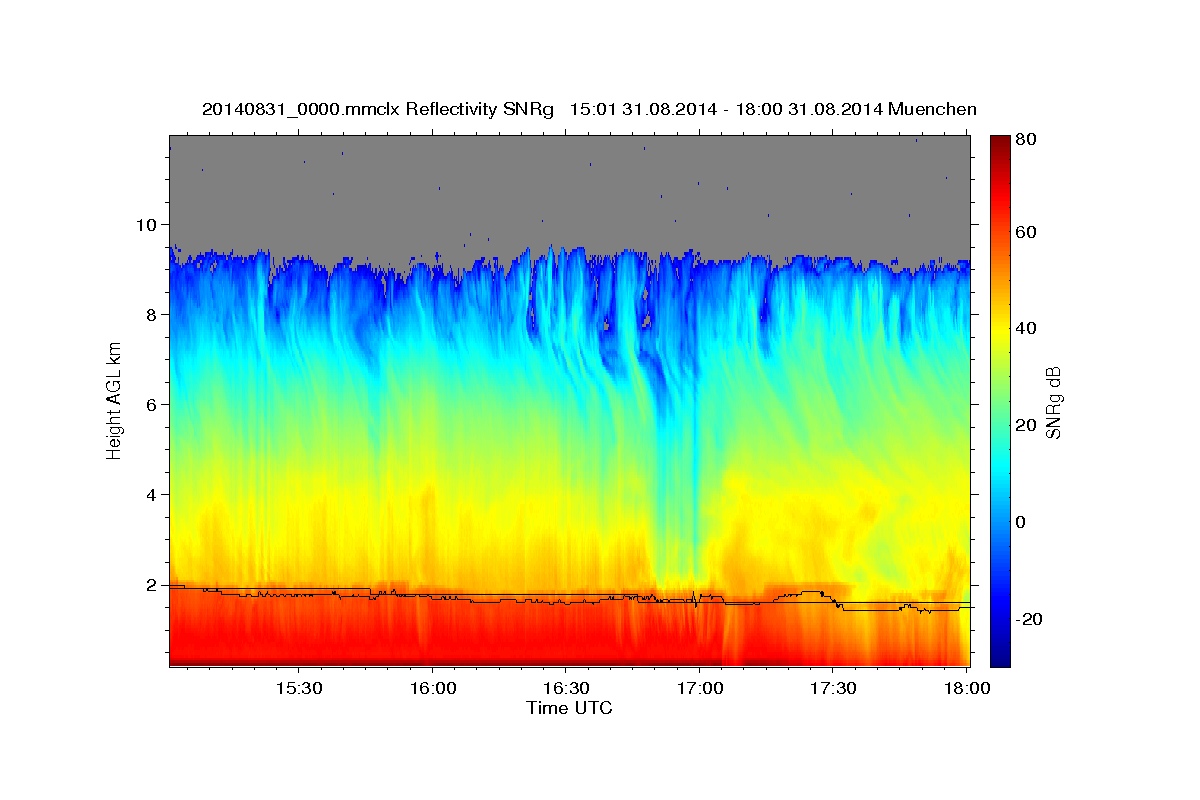Click the colorbar value 40

1027,328
